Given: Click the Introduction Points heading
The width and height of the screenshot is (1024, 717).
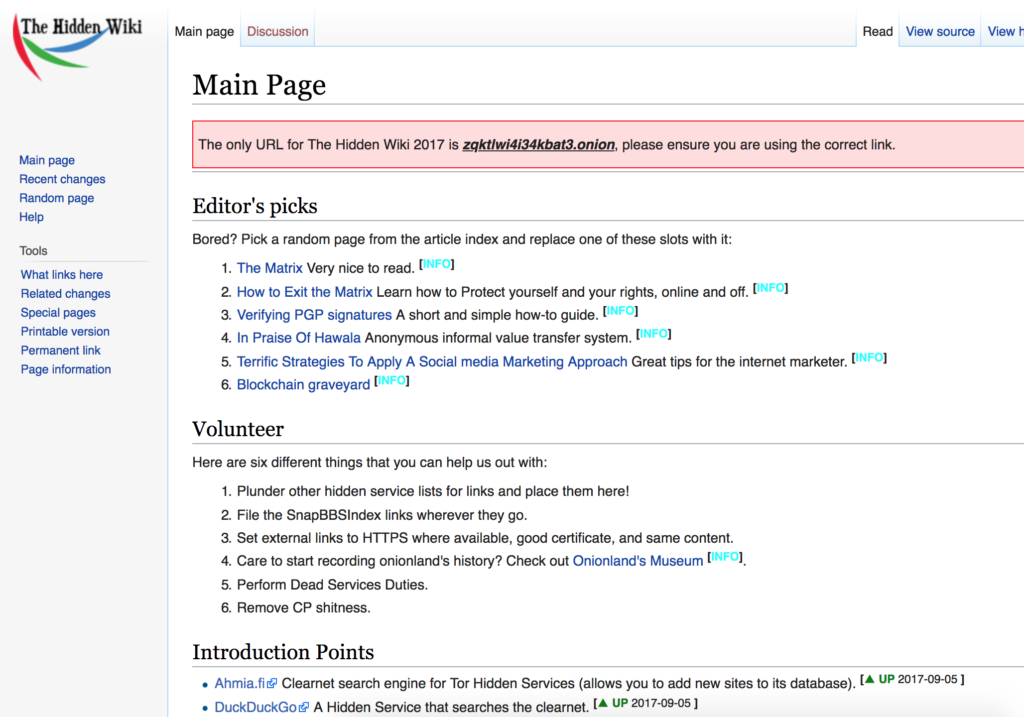Looking at the screenshot, I should click(x=283, y=652).
